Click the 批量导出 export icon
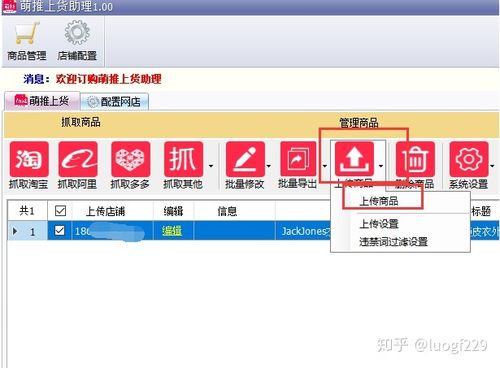Screen dimensions: 500x368 point(298,159)
